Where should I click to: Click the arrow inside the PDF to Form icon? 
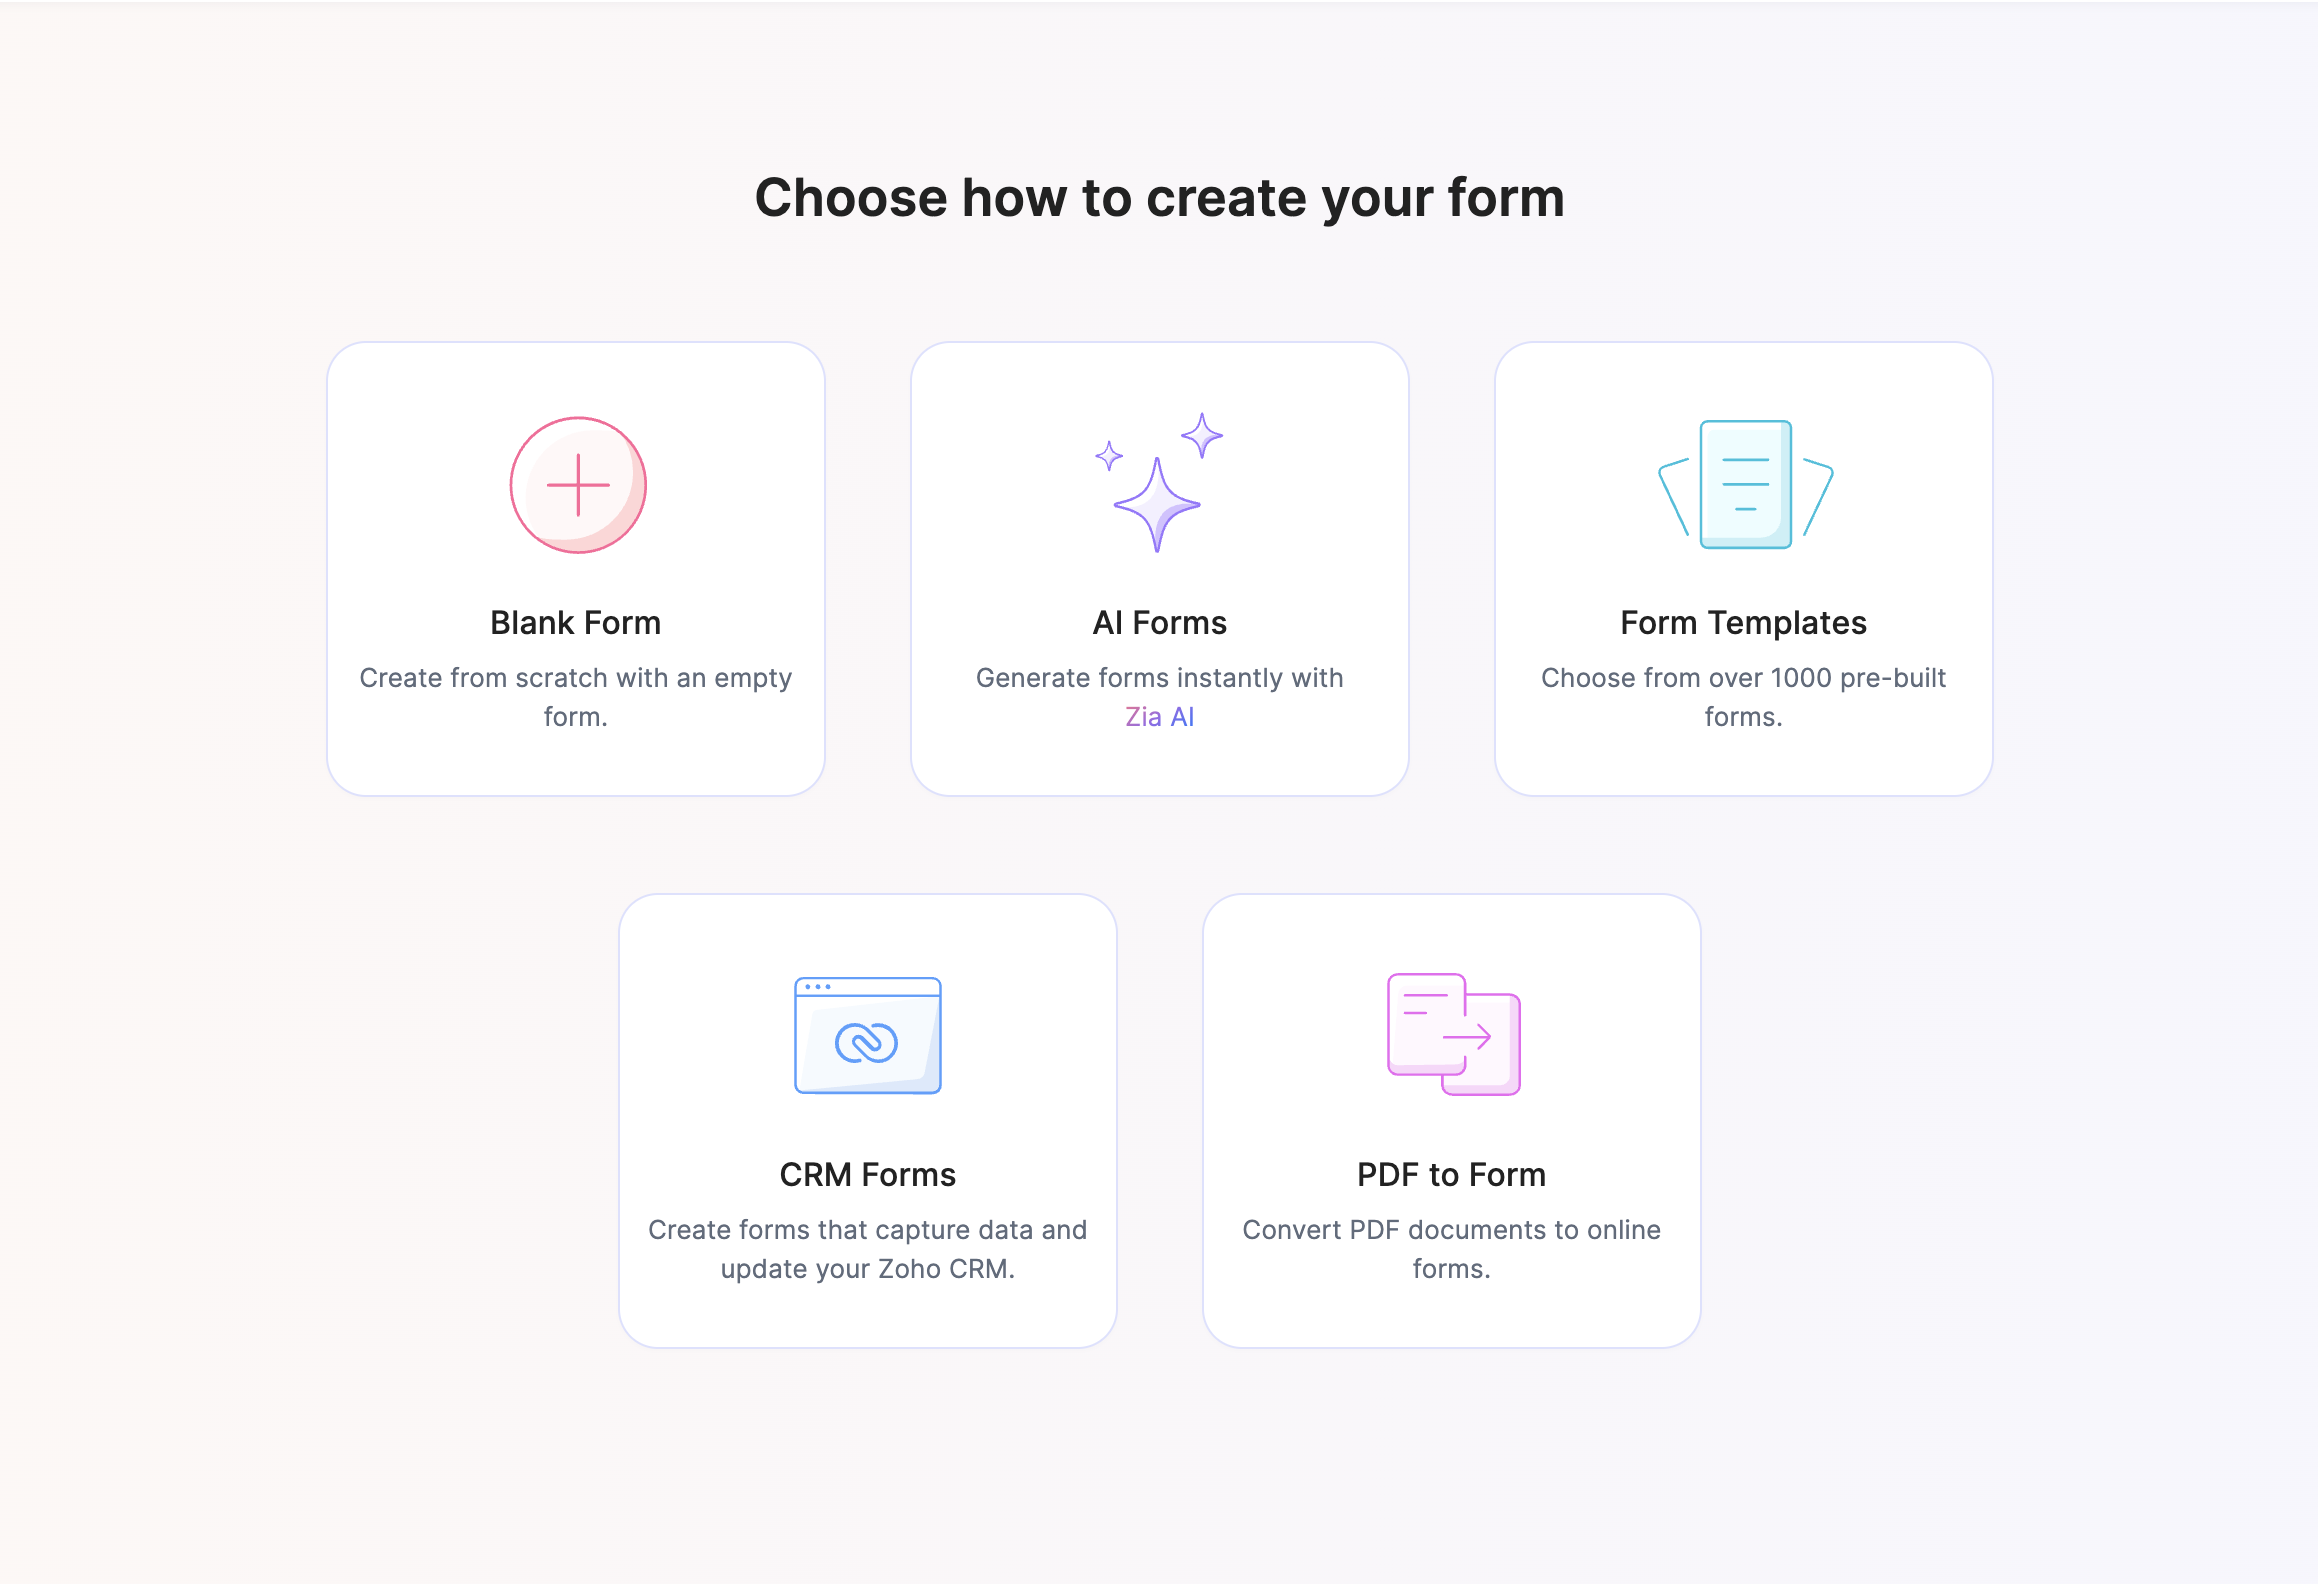click(x=1467, y=1037)
